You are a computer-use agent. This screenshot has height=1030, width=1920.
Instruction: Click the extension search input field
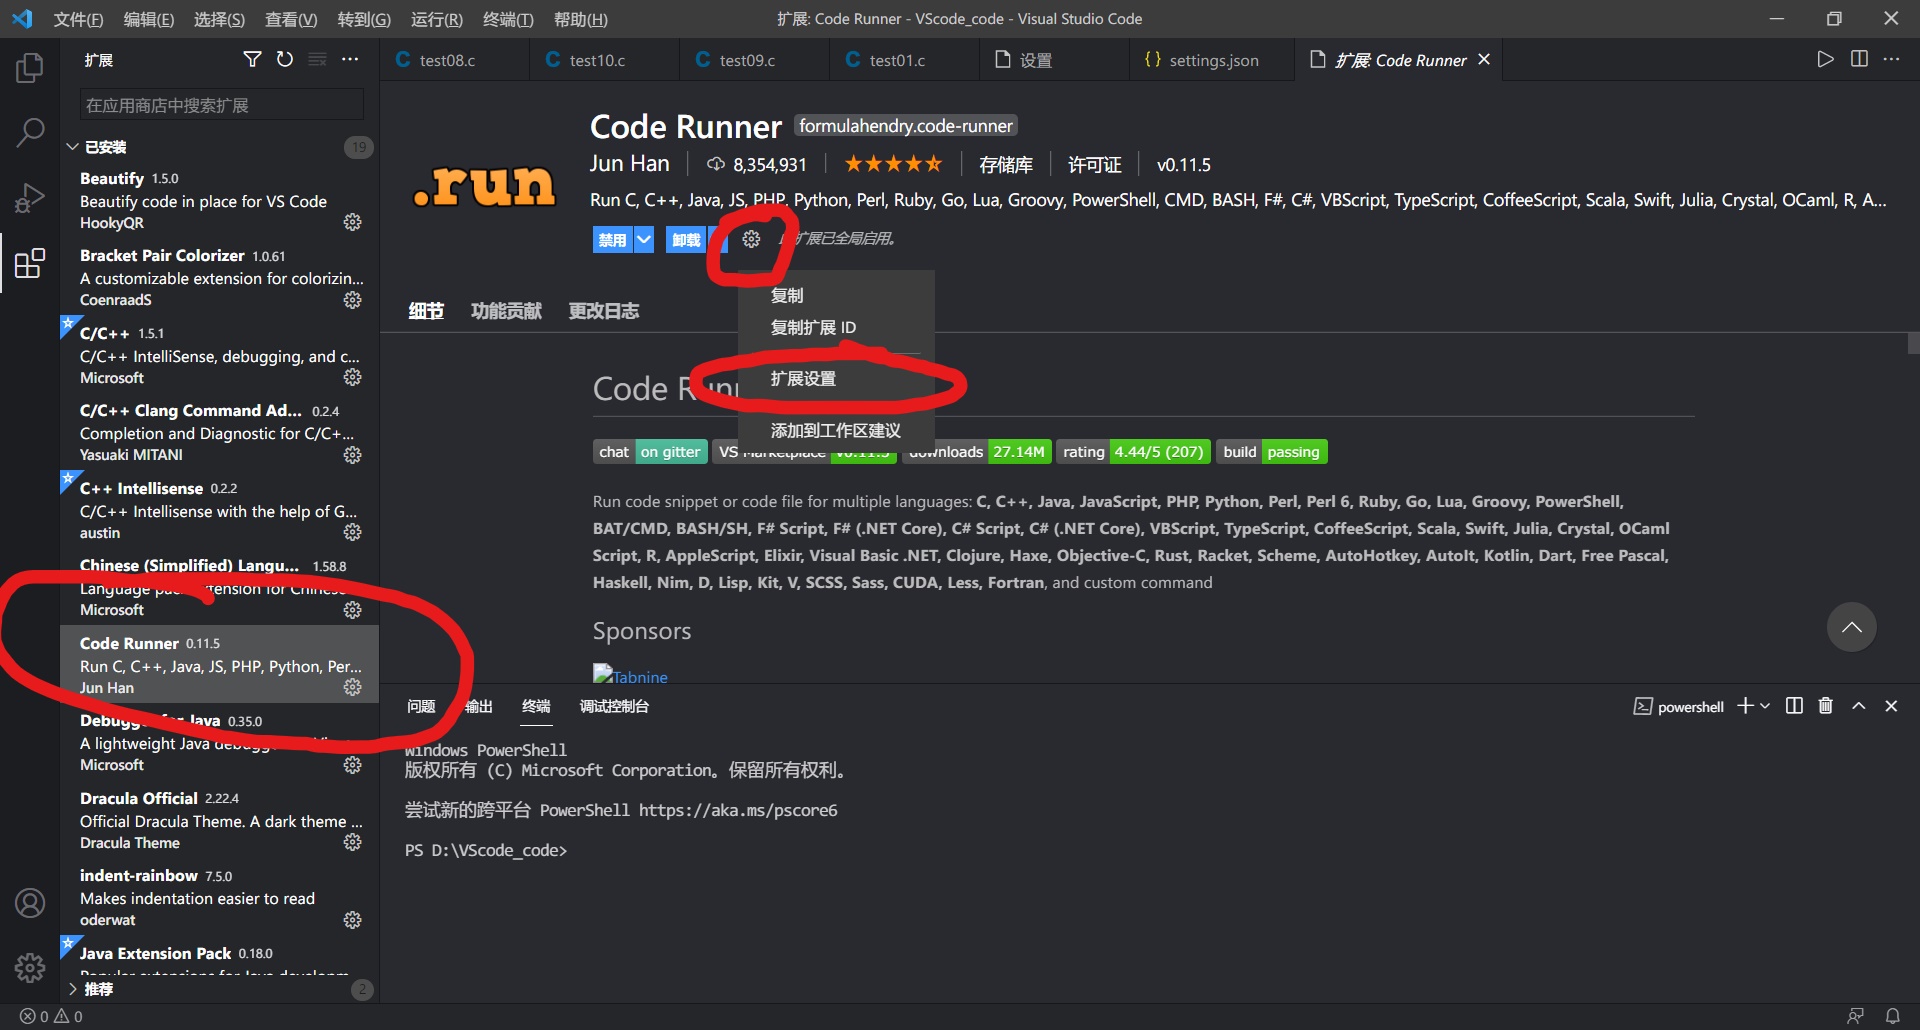[222, 105]
